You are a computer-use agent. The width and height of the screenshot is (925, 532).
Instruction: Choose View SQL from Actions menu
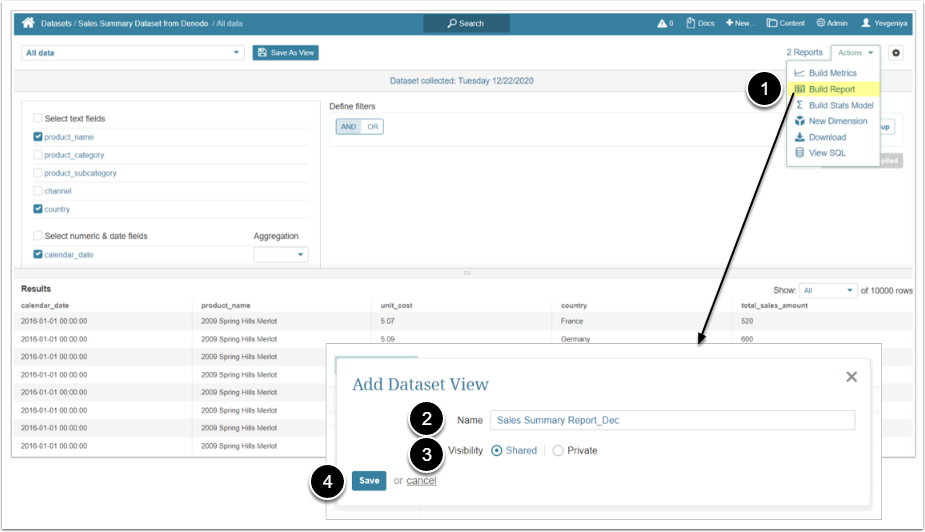[x=820, y=153]
